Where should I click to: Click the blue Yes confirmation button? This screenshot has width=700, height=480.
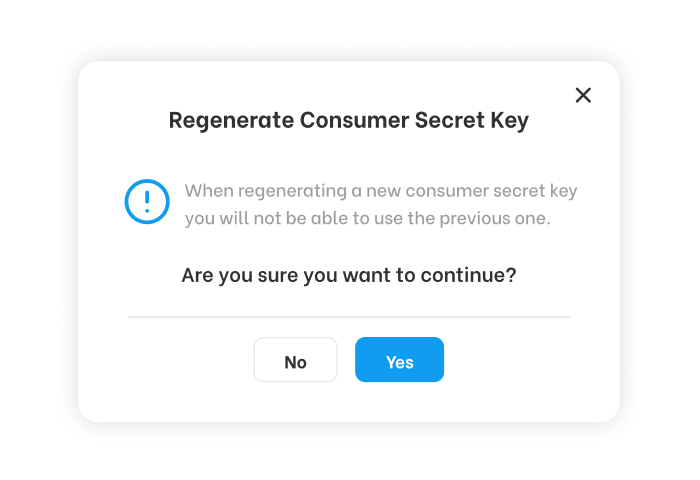pos(400,359)
